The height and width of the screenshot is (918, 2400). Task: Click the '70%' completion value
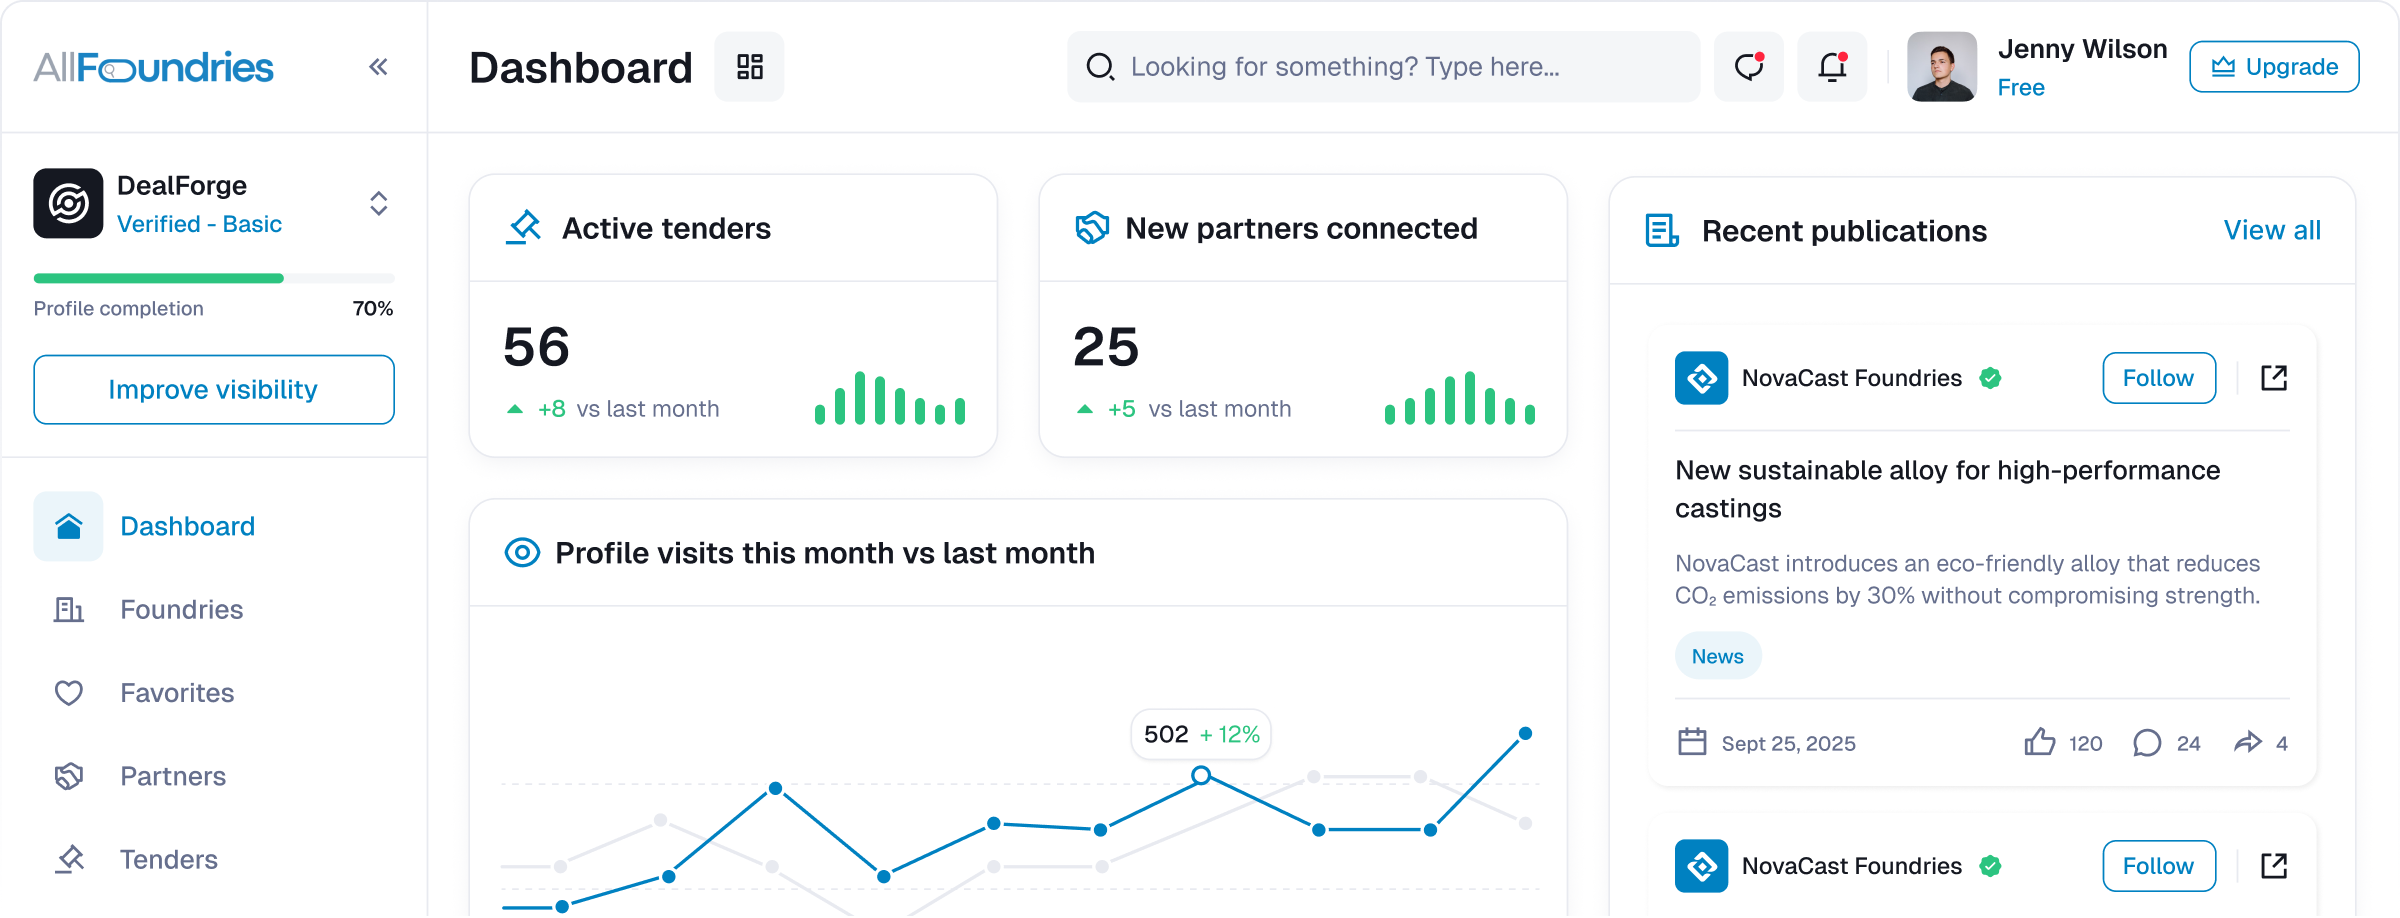tap(373, 308)
